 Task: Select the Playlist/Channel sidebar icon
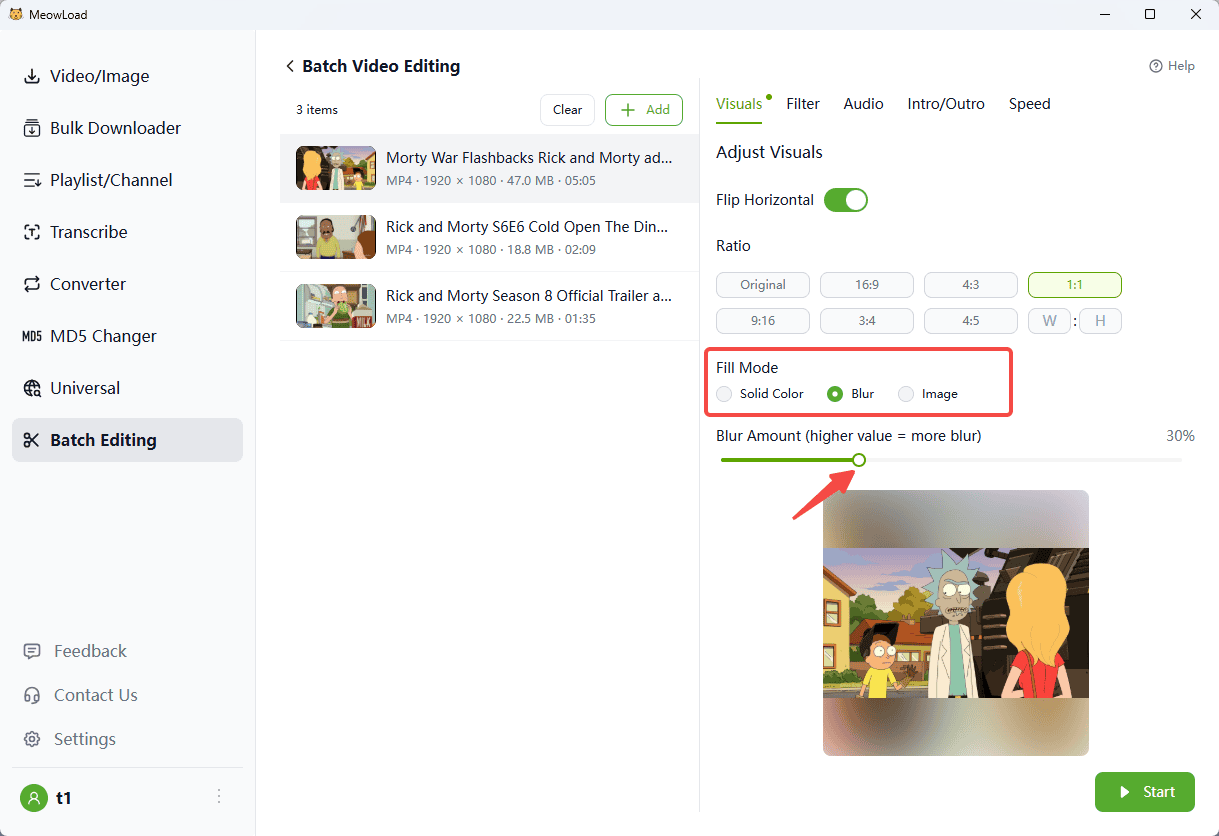click(32, 181)
